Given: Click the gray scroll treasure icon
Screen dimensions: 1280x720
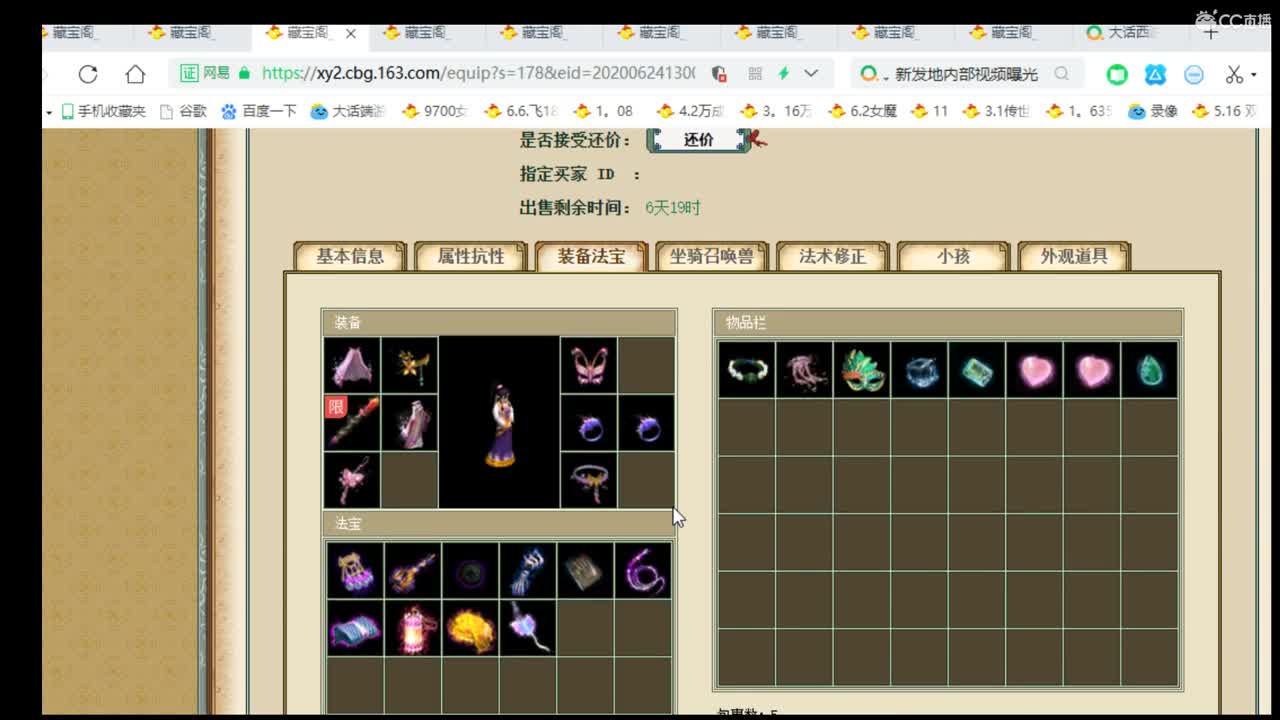Looking at the screenshot, I should point(585,571).
